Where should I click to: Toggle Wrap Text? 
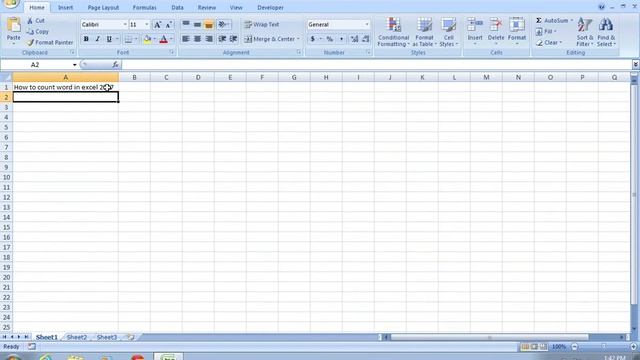coord(262,24)
